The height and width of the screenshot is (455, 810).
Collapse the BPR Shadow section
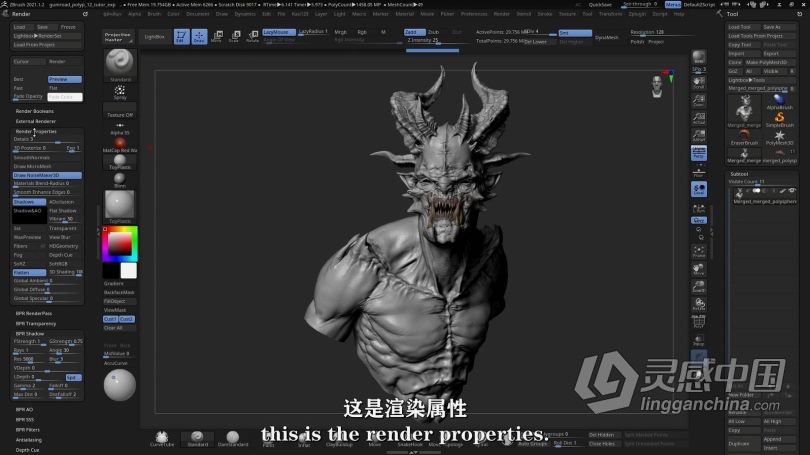pos(30,334)
